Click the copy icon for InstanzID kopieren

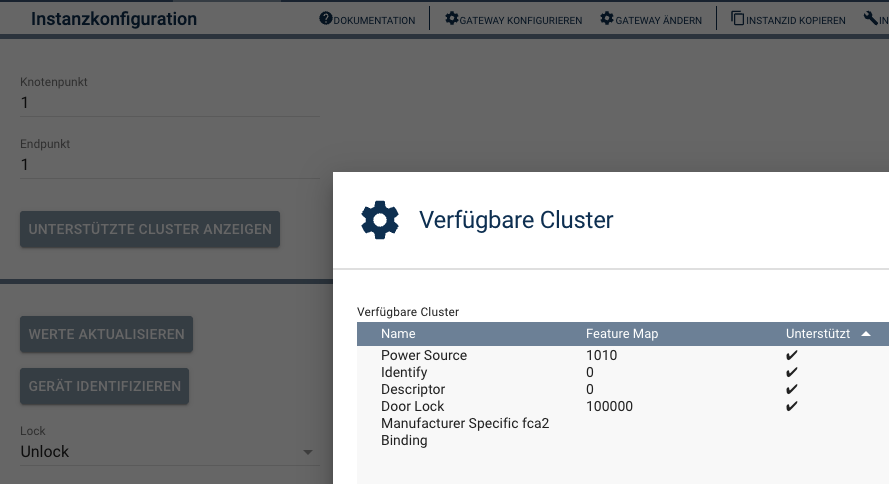pos(738,19)
